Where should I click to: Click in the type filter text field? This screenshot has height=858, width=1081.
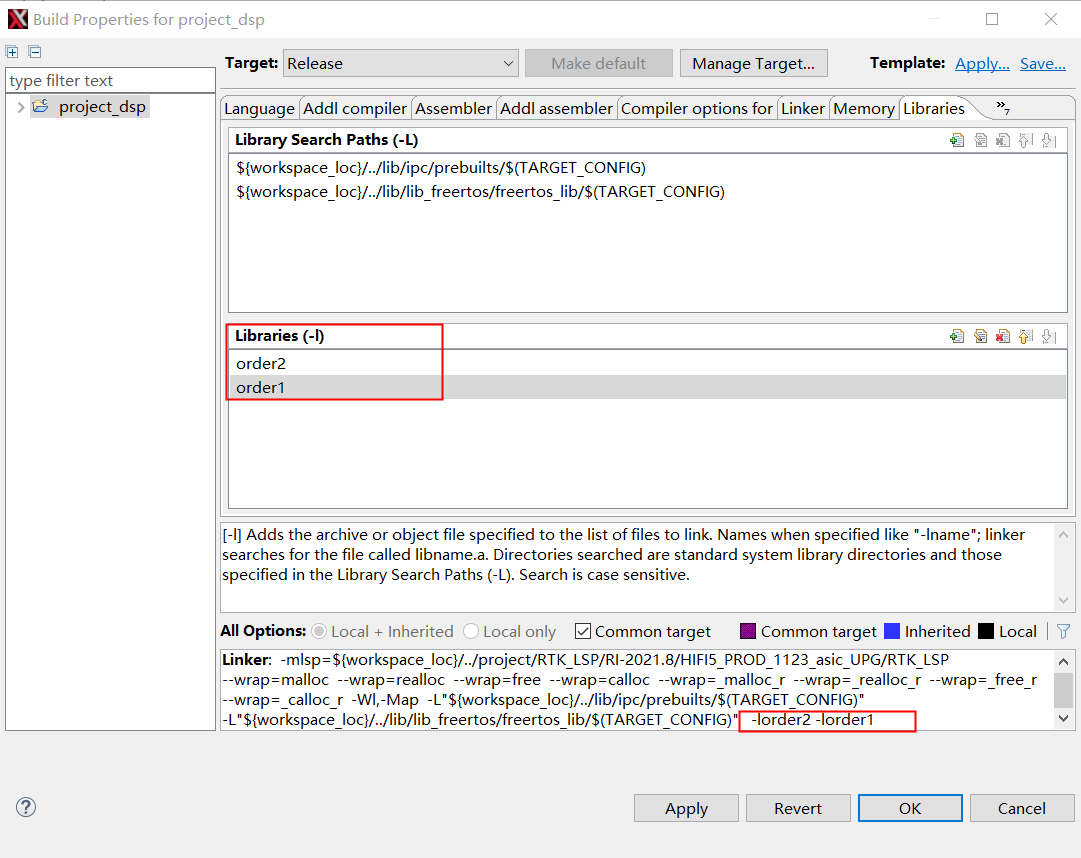click(110, 80)
